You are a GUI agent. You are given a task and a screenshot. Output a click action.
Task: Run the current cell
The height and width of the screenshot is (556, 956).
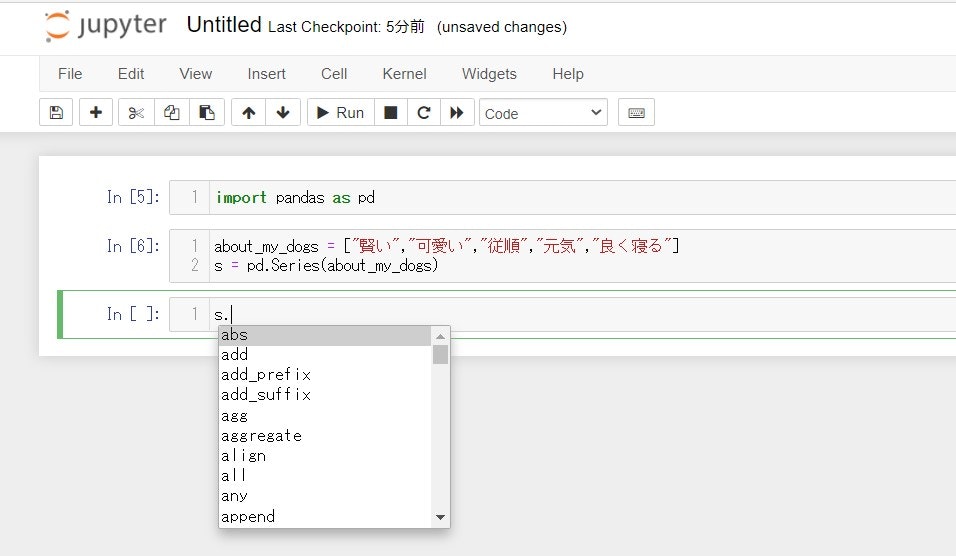(x=340, y=112)
